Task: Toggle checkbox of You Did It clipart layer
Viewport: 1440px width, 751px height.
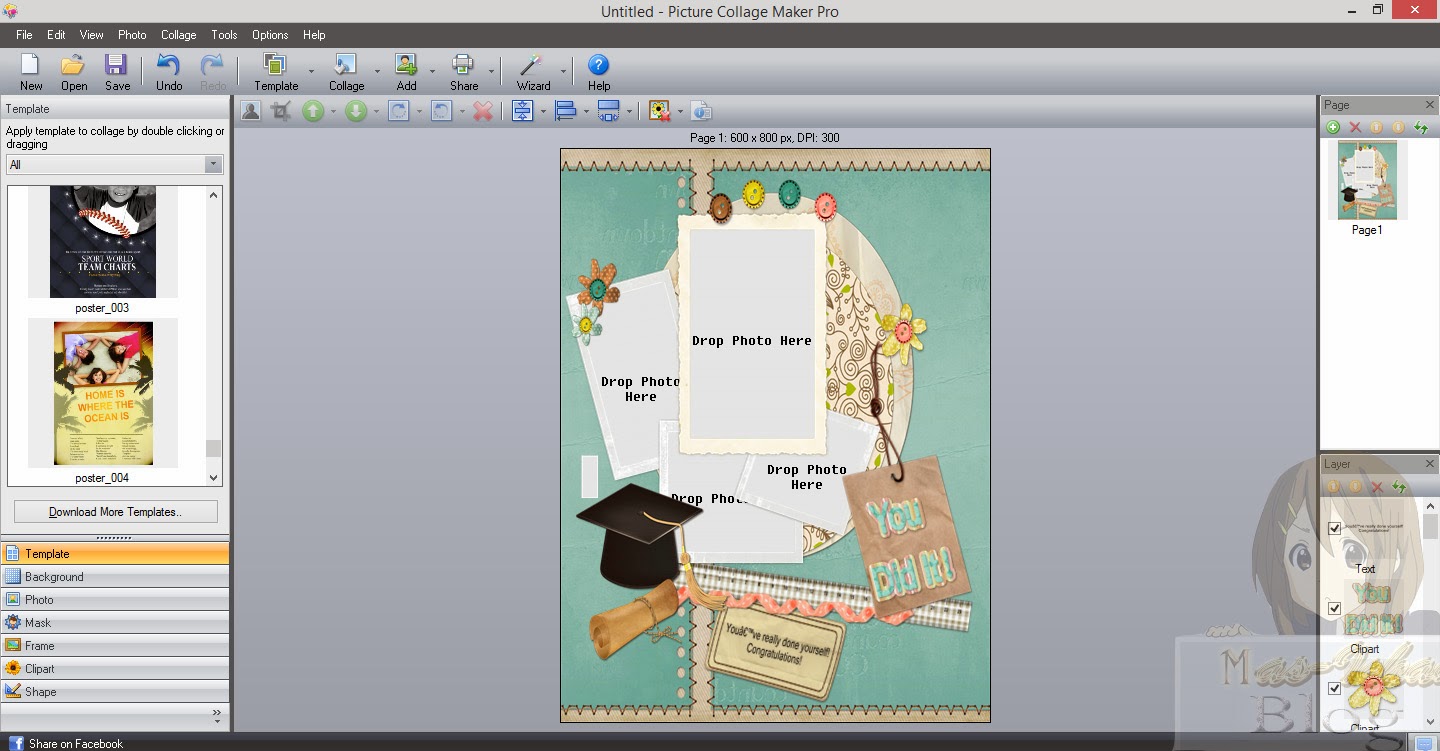Action: point(1334,608)
